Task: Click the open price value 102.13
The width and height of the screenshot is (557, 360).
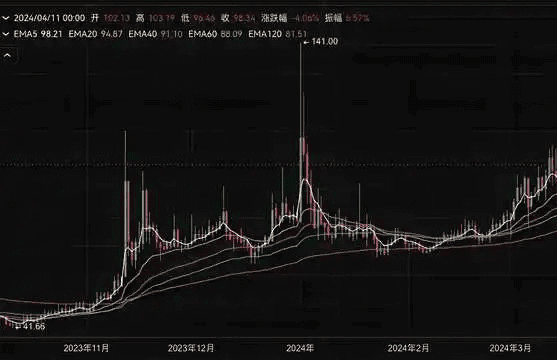Action: point(117,18)
